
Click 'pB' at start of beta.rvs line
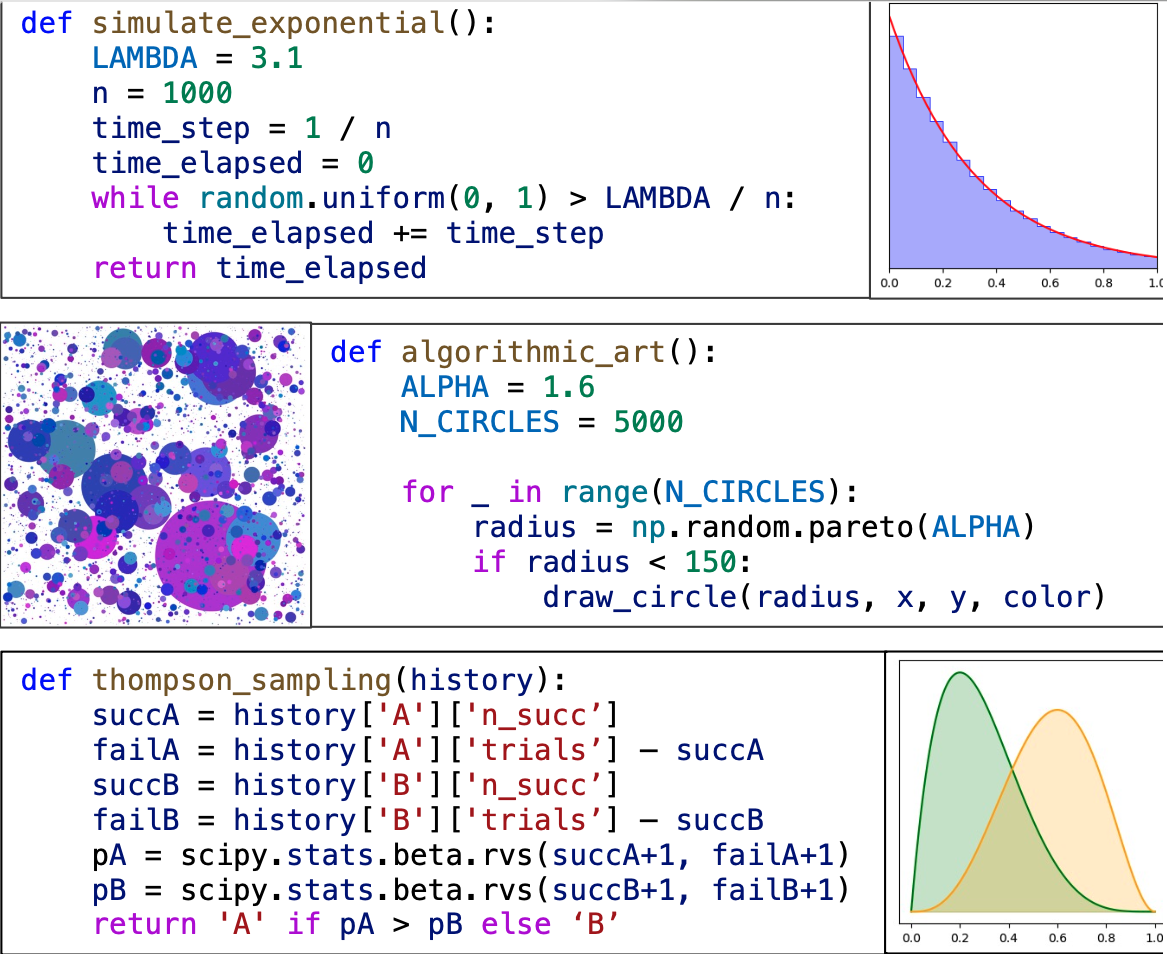click(109, 891)
